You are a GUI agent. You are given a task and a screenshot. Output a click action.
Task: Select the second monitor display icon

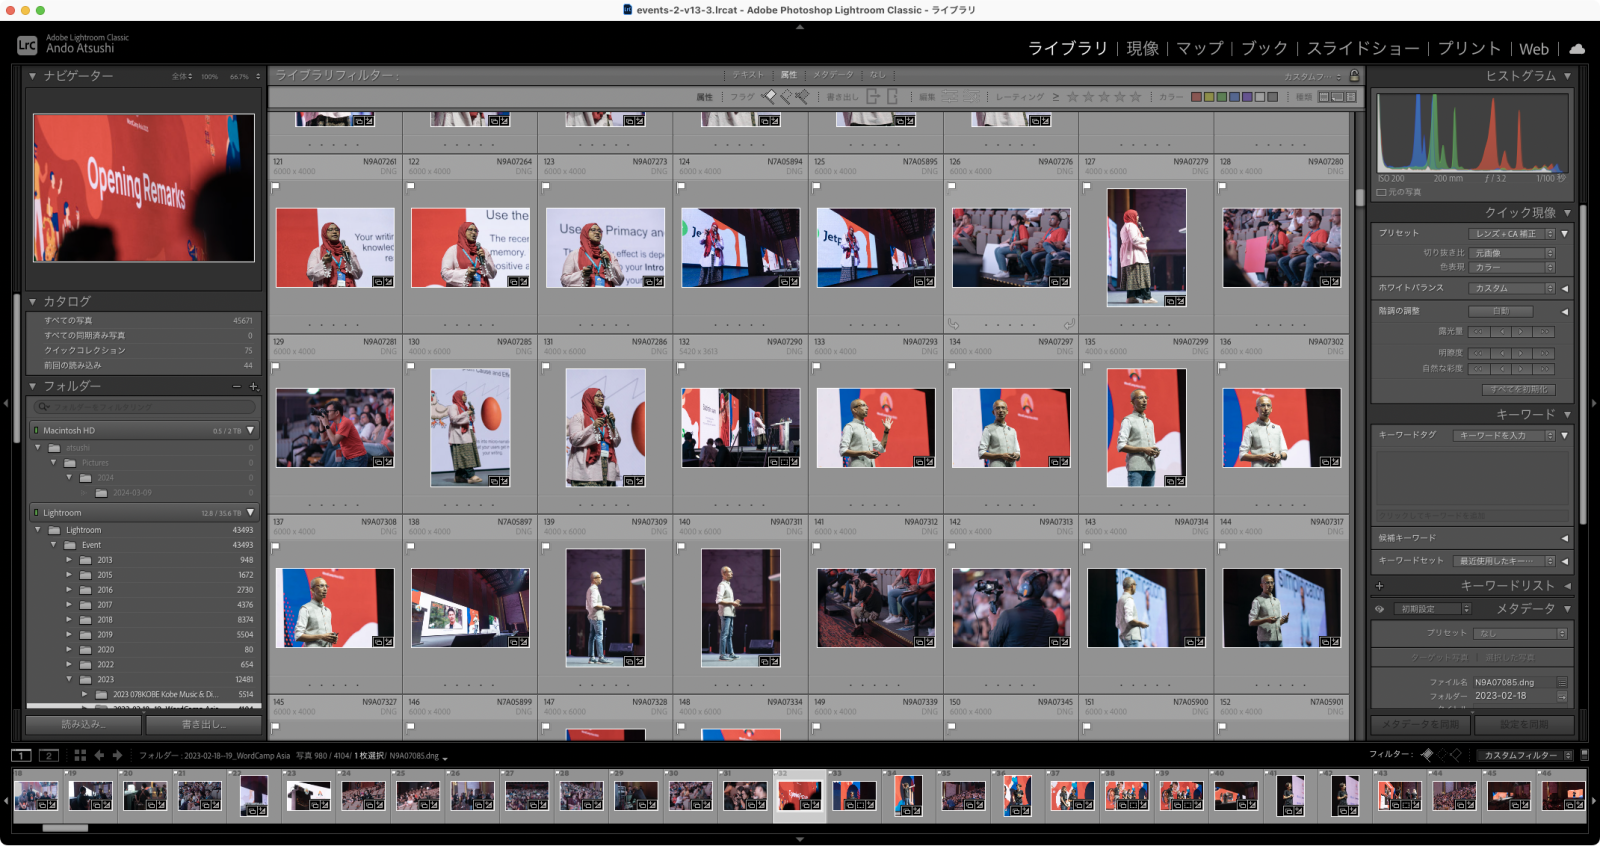click(48, 755)
